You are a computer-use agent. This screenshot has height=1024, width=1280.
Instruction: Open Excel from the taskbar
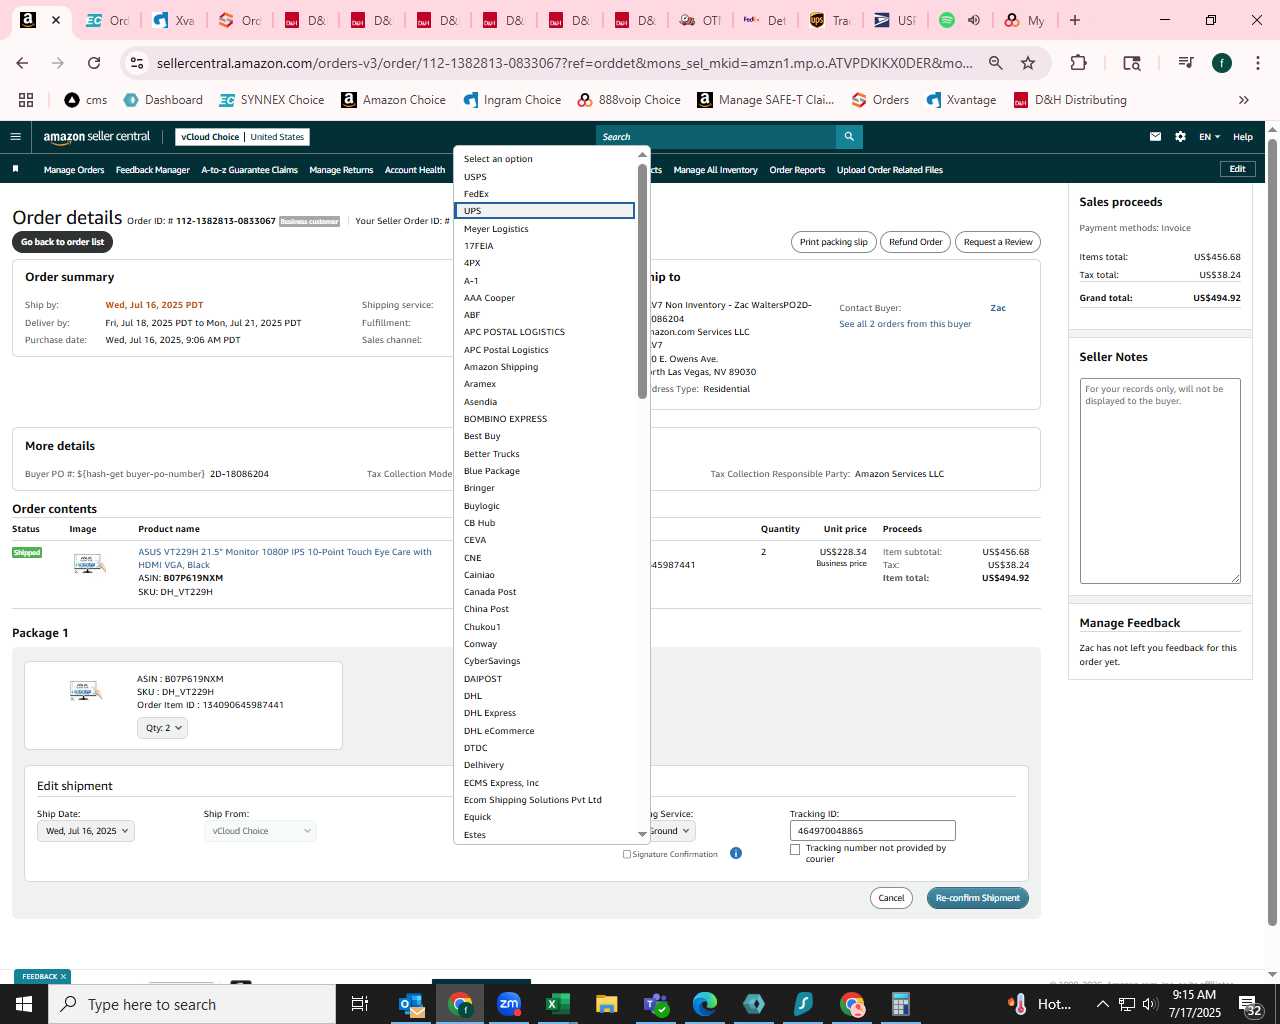(558, 1004)
